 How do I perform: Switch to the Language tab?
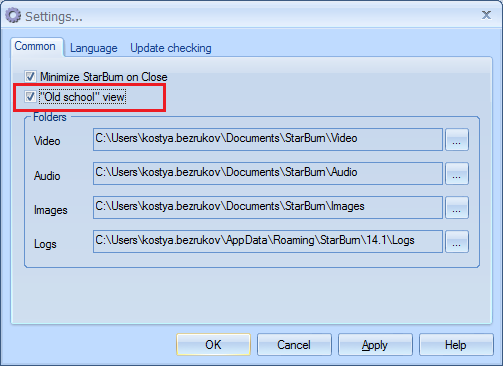pos(94,48)
